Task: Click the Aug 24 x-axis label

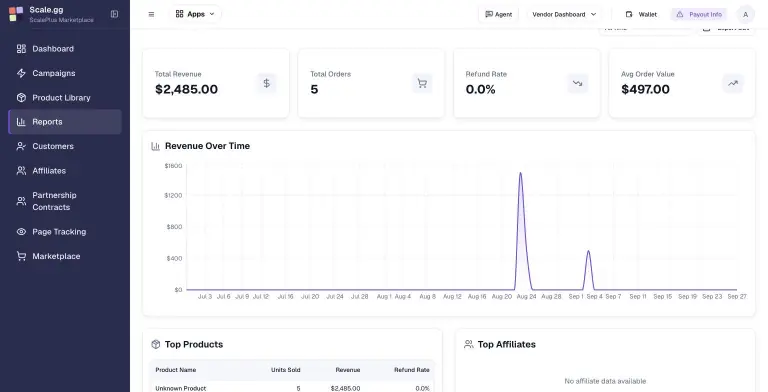Action: 527,296
